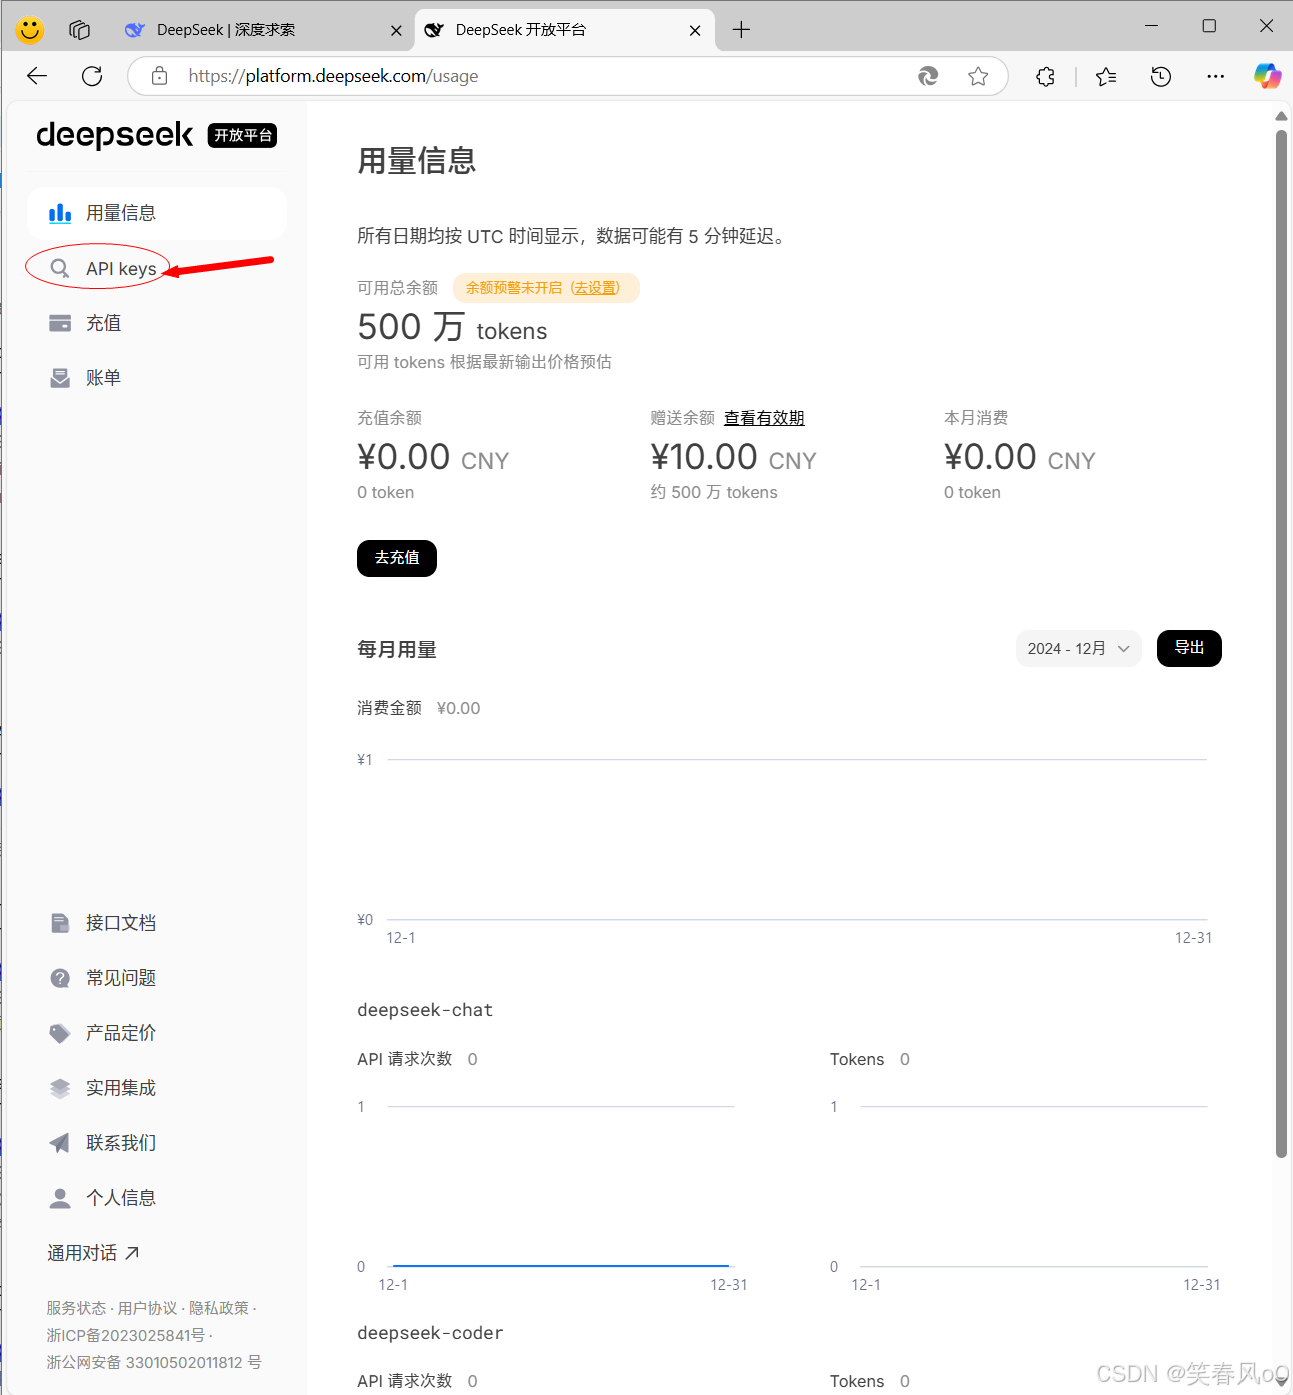Expand the 2024 - 12月 month dropdown
The height and width of the screenshot is (1395, 1293).
1078,649
